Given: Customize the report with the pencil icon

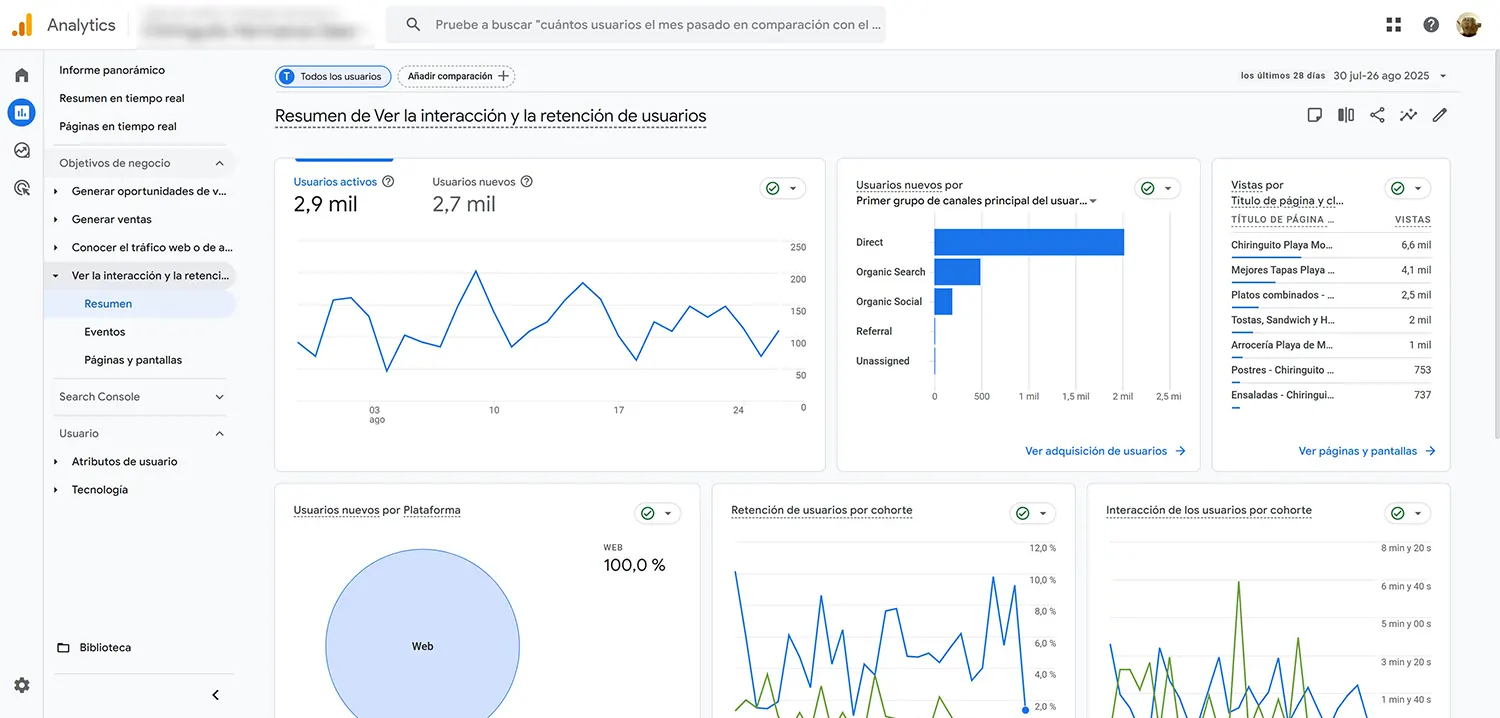Looking at the screenshot, I should pos(1439,114).
